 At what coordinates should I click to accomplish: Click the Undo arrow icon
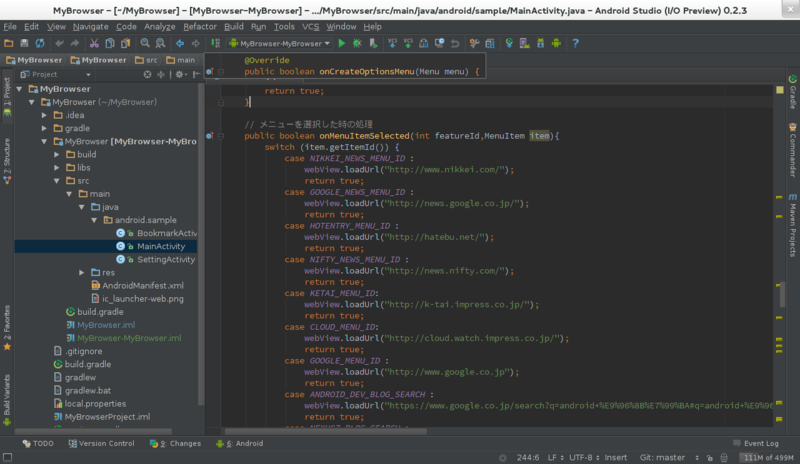pyautogui.click(x=59, y=43)
